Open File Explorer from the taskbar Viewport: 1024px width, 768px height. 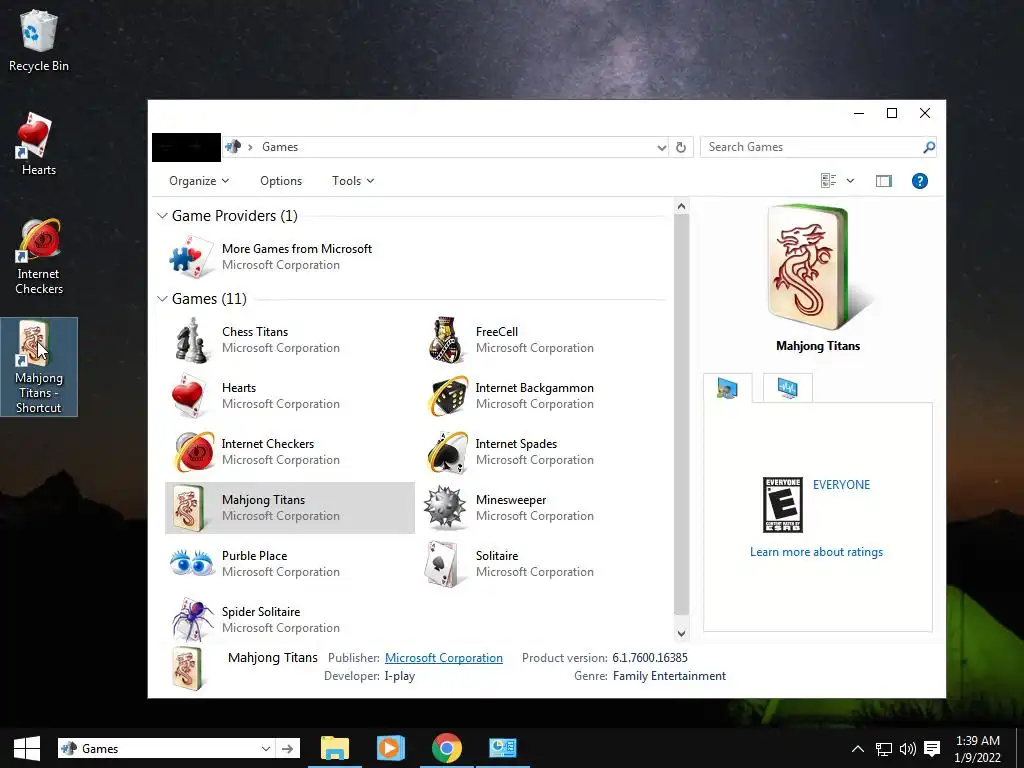coord(335,748)
